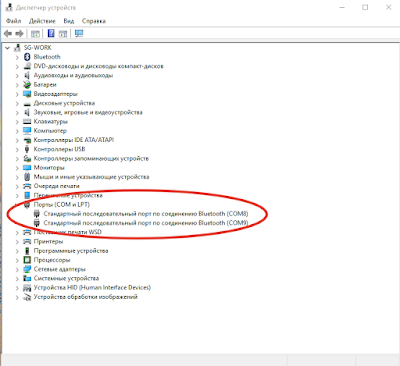
Task: Select the Компьютер row label
Action: (50, 131)
